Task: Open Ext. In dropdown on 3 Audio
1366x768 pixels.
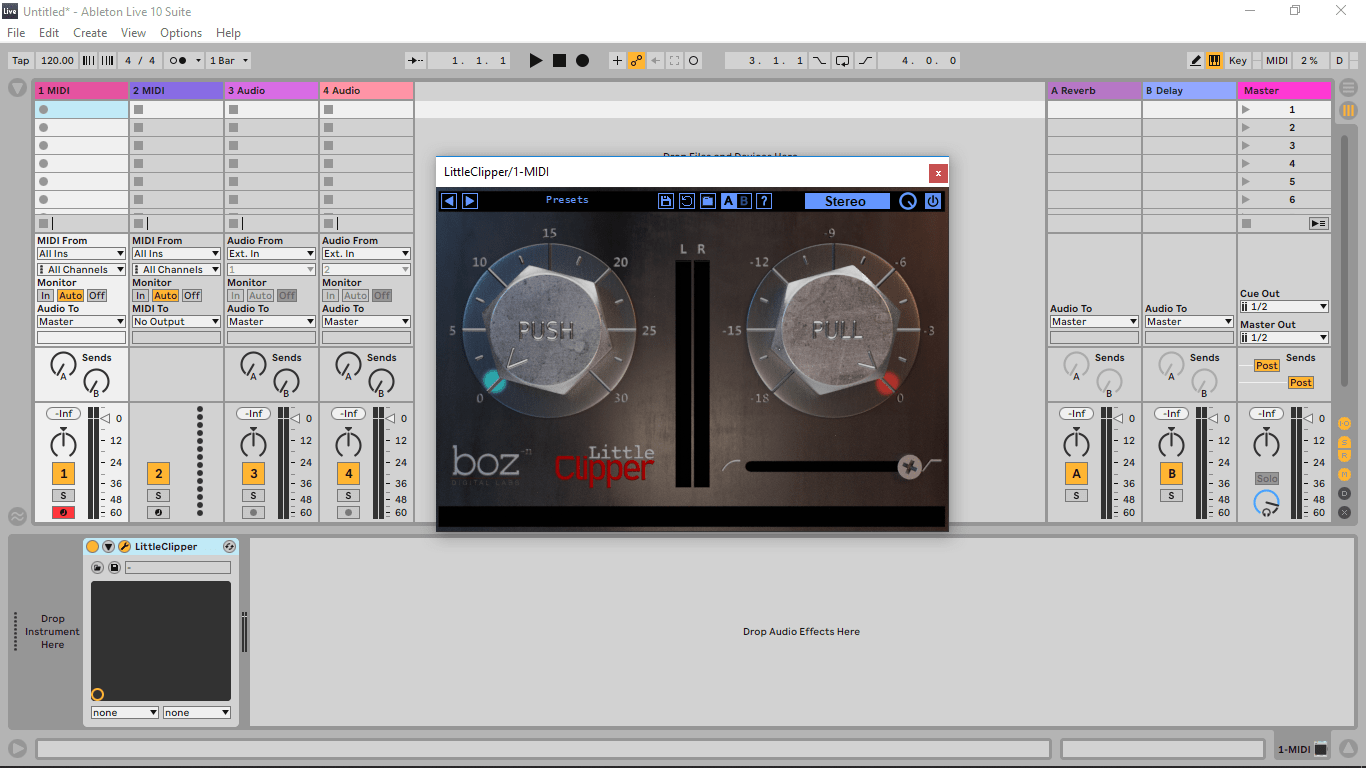Action: (271, 254)
